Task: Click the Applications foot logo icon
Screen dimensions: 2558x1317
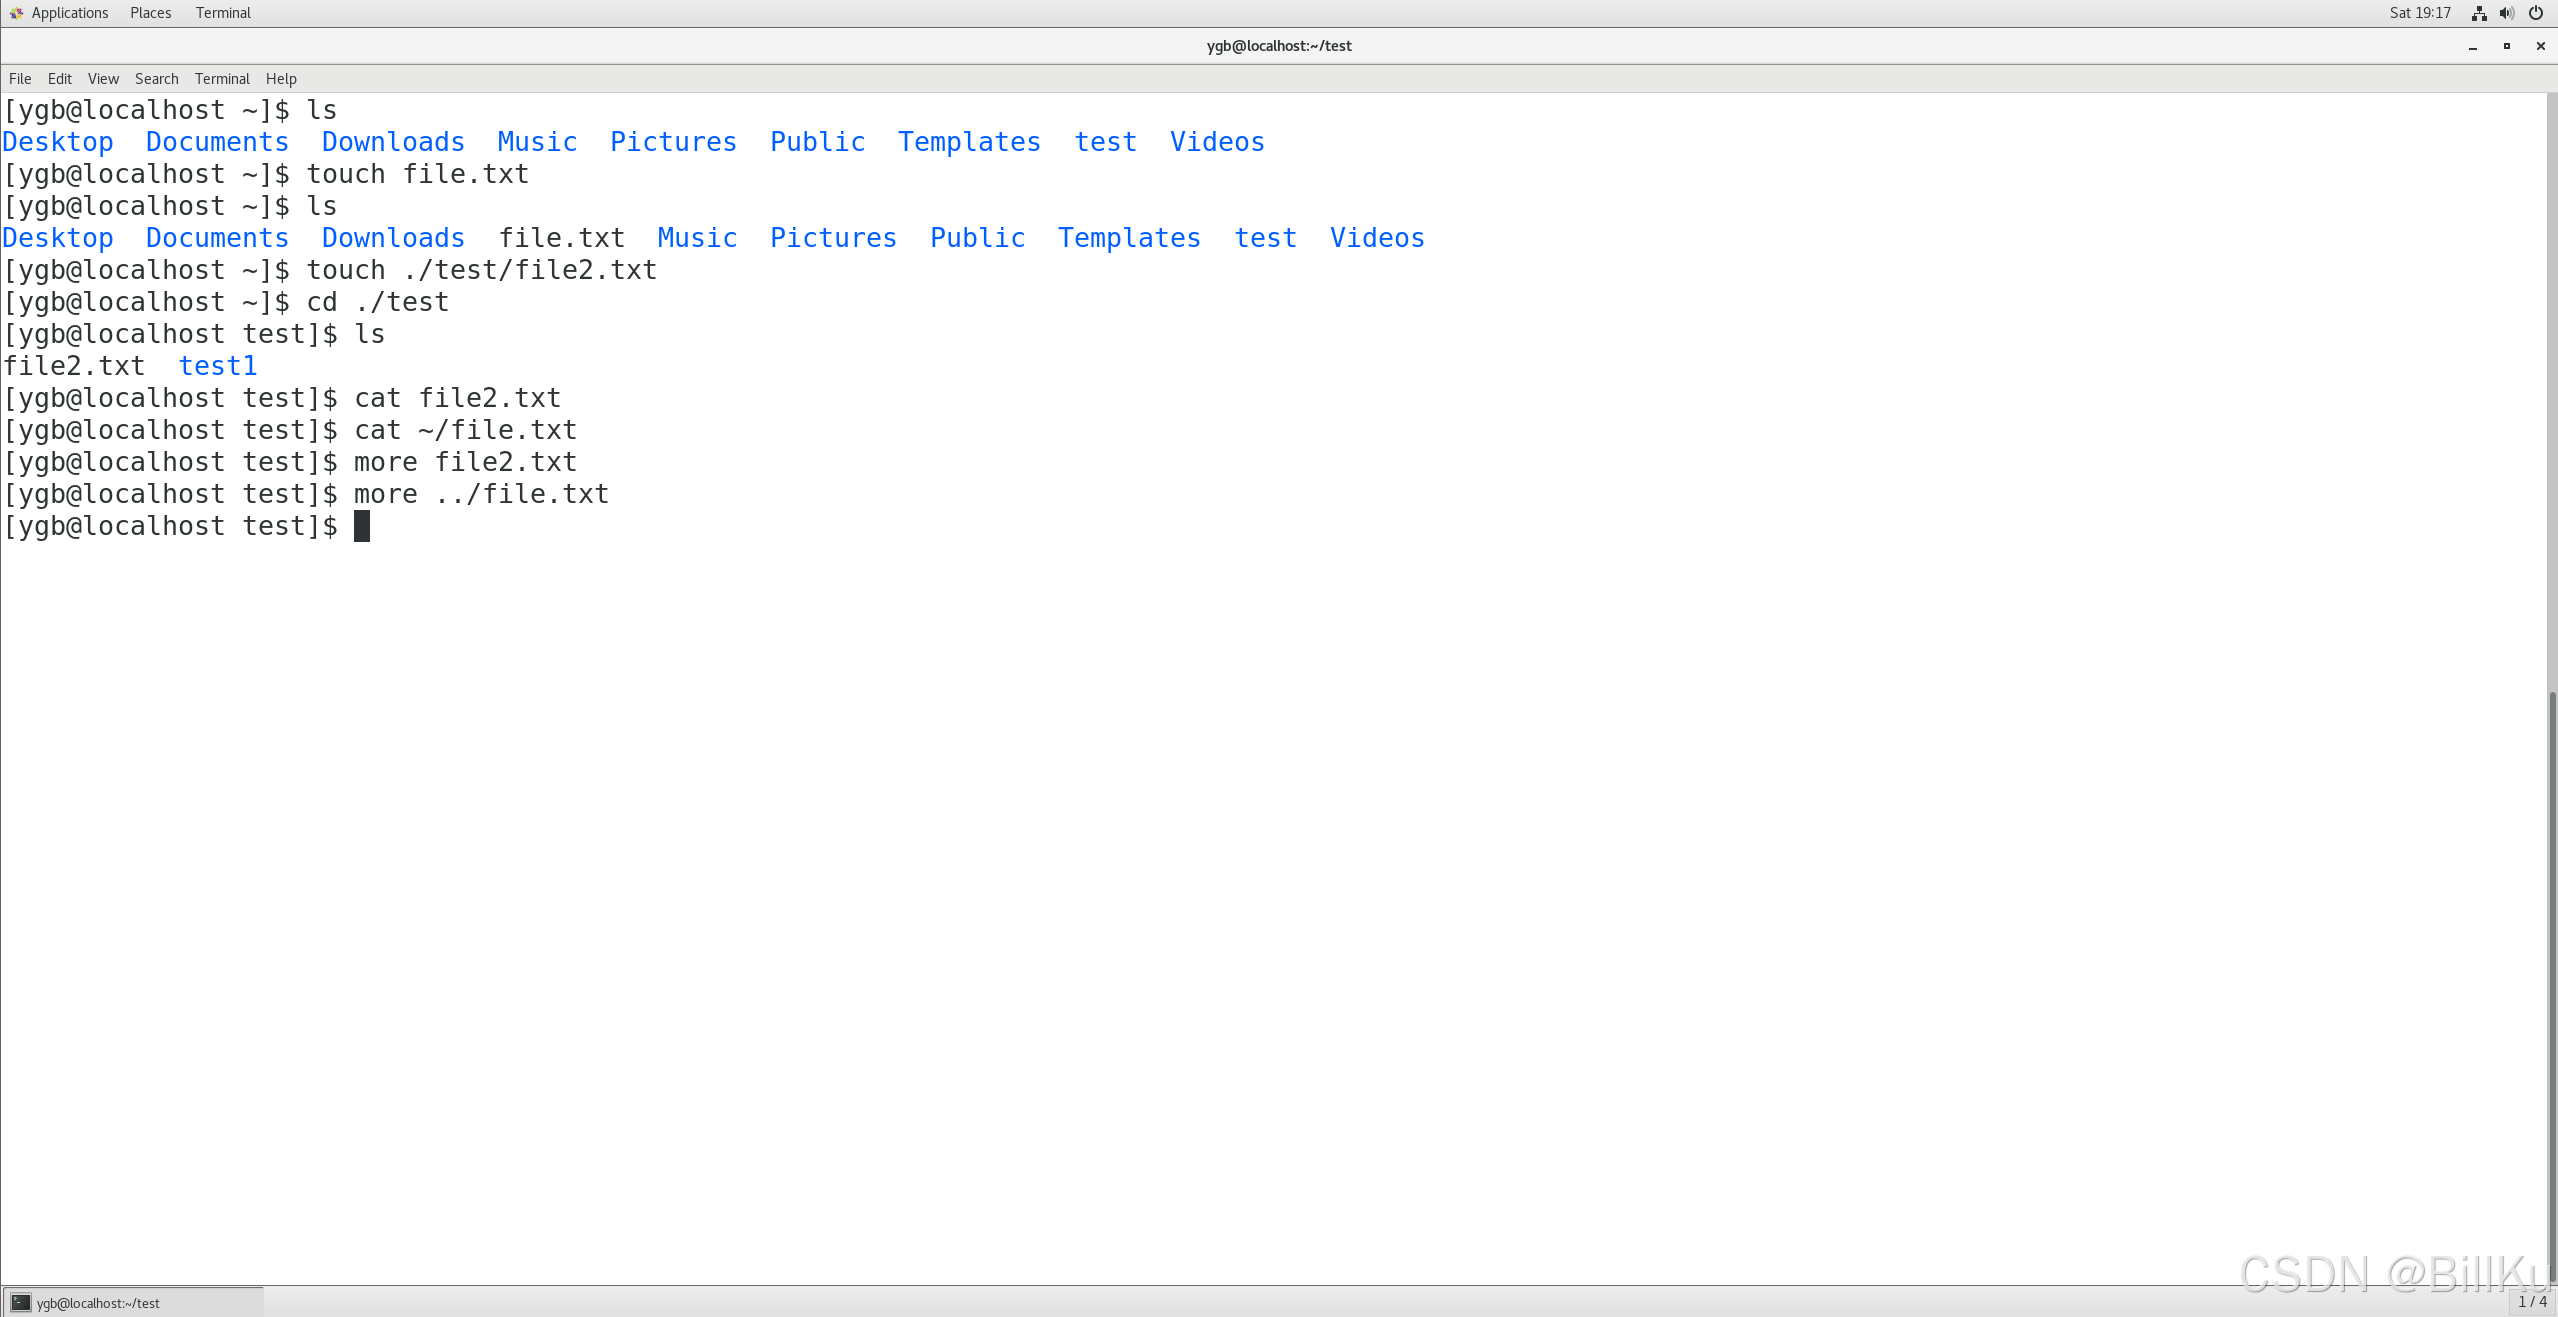Action: 16,13
